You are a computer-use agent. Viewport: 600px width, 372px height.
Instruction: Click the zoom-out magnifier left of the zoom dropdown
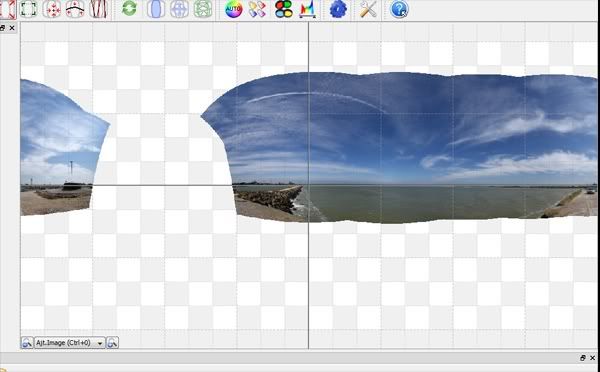click(27, 343)
